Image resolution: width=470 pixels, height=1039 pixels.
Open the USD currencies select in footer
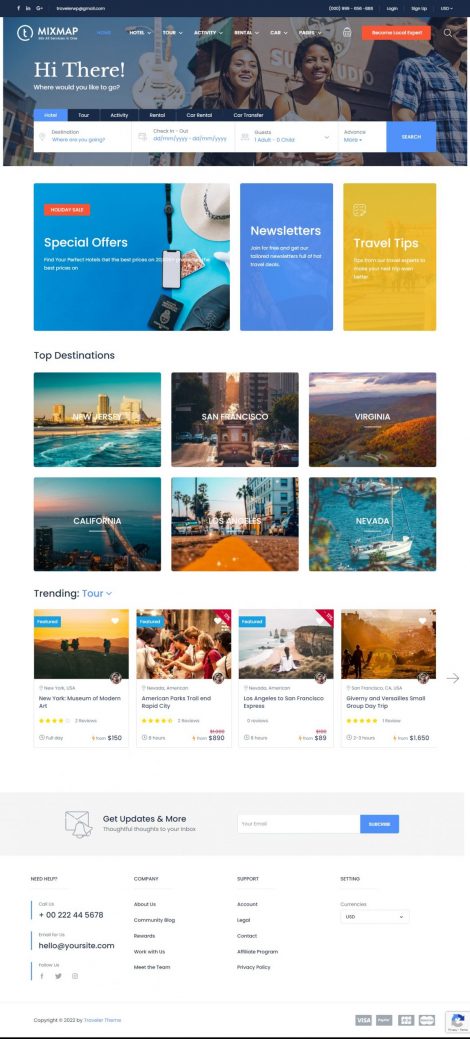click(375, 916)
